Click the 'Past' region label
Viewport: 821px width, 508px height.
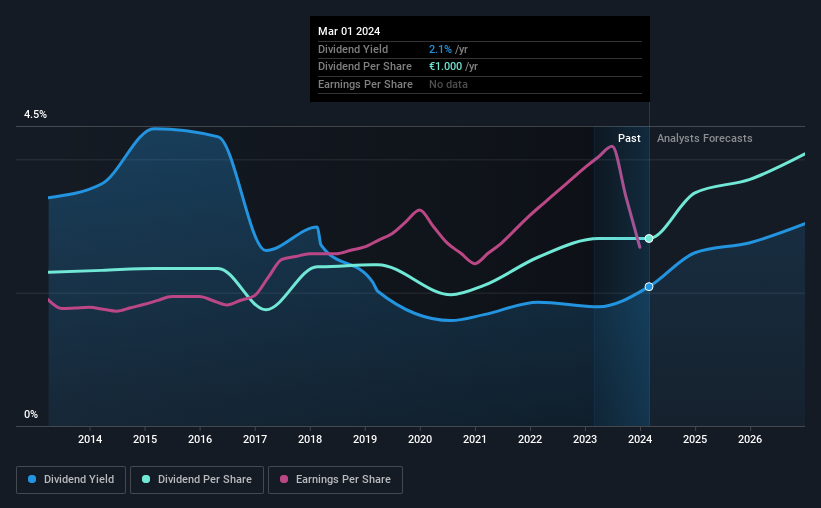point(629,138)
